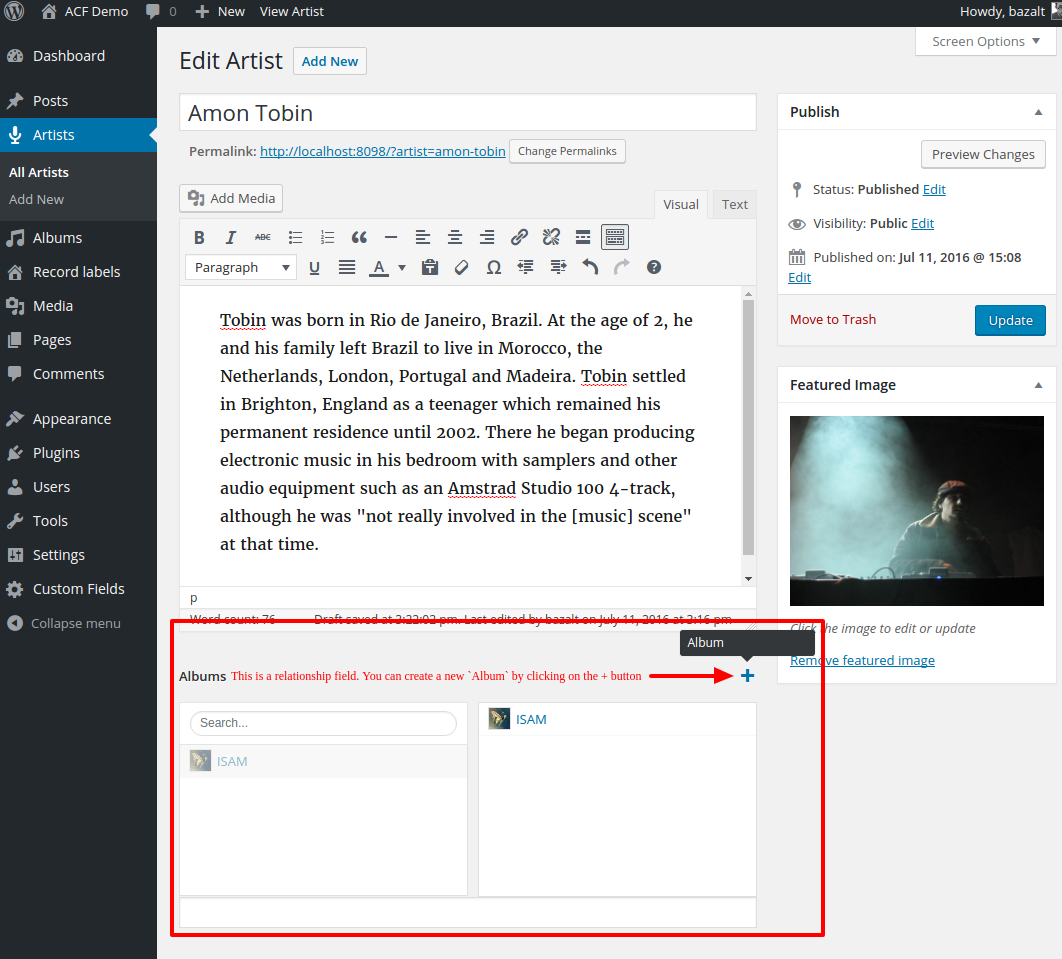
Task: Apply strikethrough formatting
Action: [263, 238]
